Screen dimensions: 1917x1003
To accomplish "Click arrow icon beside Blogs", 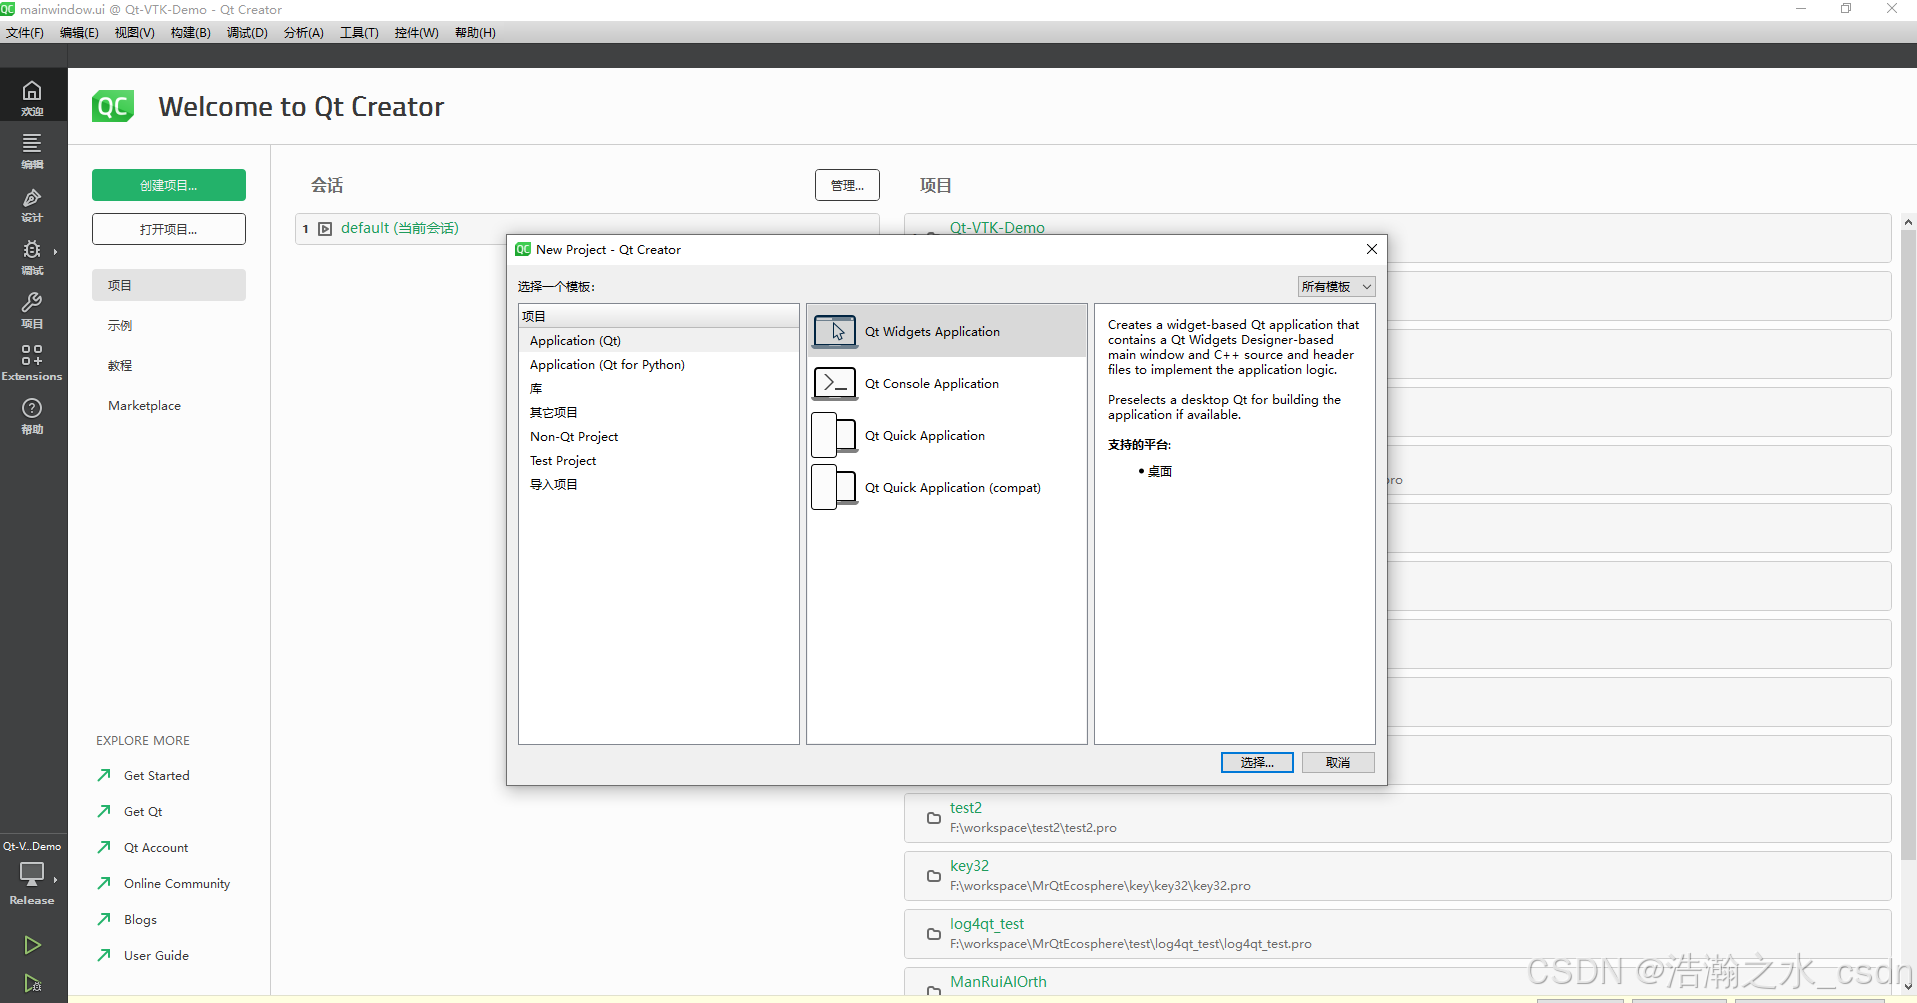I will 104,919.
